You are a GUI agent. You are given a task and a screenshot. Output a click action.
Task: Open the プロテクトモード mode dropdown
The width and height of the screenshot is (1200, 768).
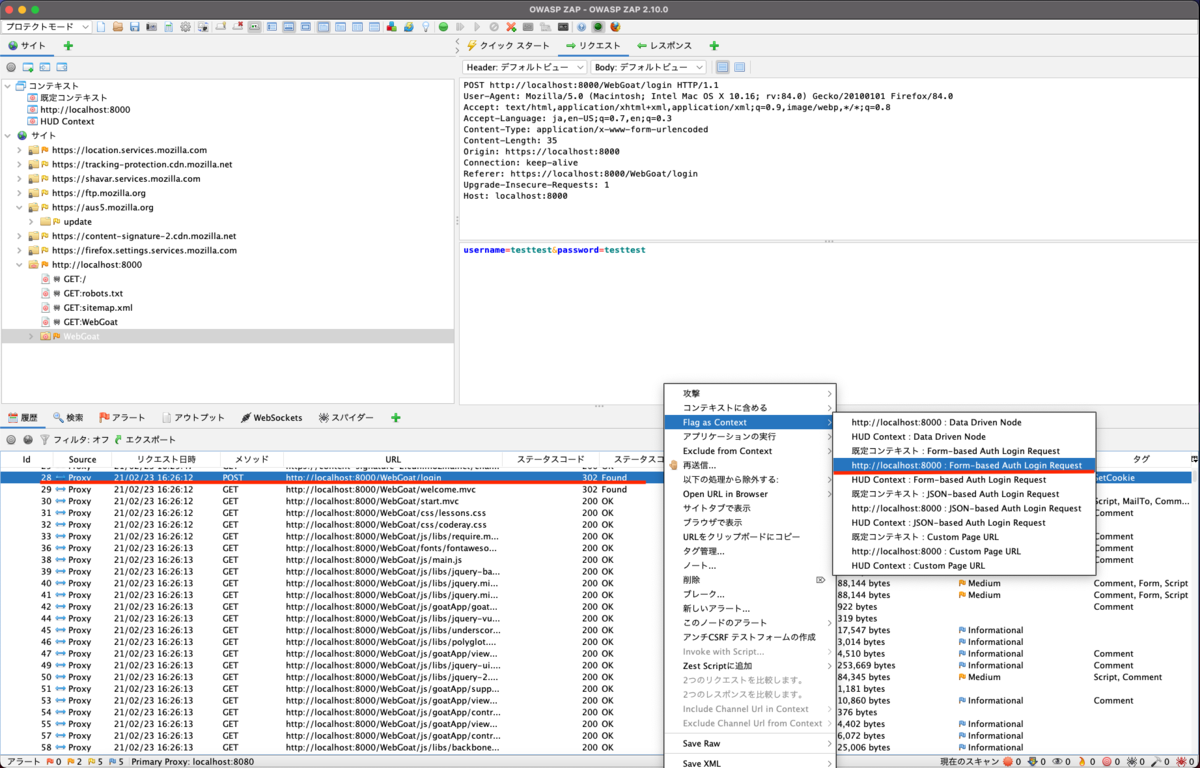[47, 26]
